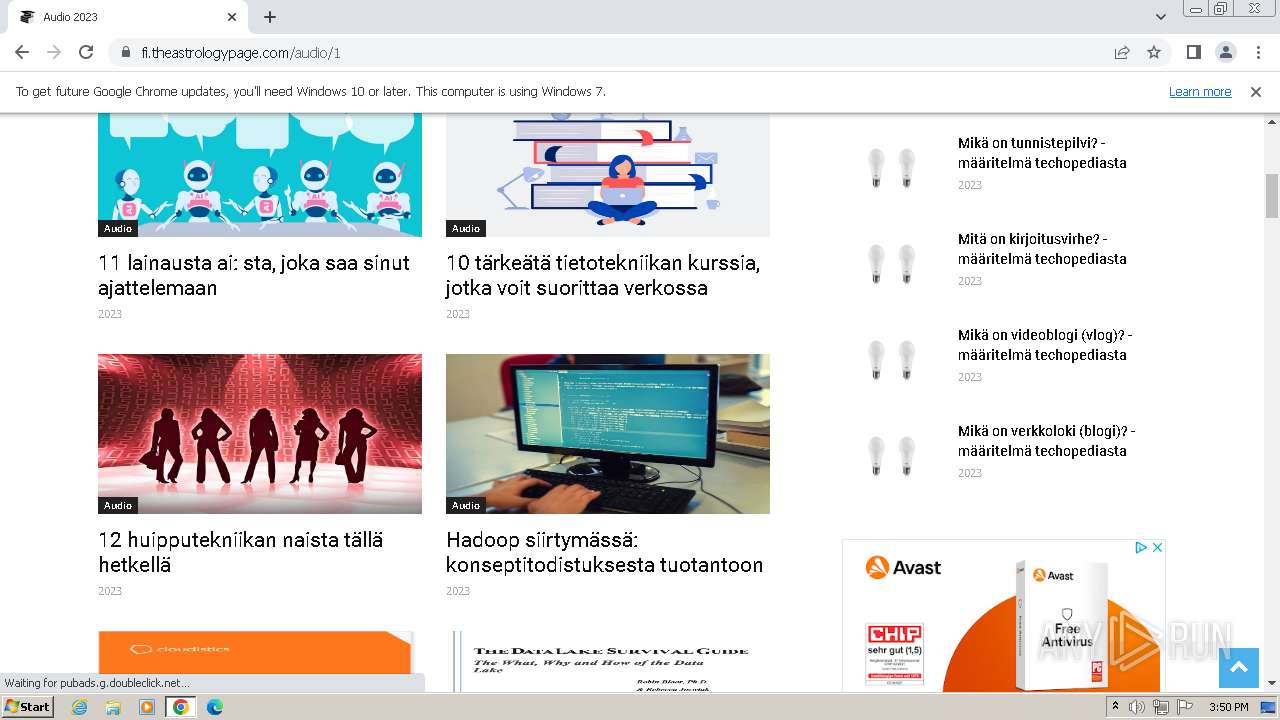This screenshot has width=1280, height=720.
Task: View site information lock icon
Action: (x=125, y=52)
